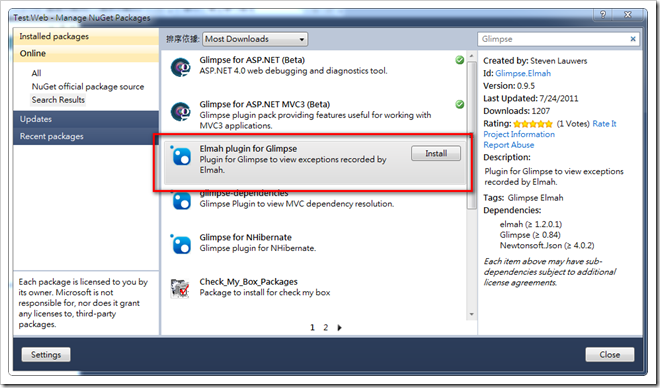The height and width of the screenshot is (388, 660).
Task: Open the Recent packages section
Action: coord(86,136)
